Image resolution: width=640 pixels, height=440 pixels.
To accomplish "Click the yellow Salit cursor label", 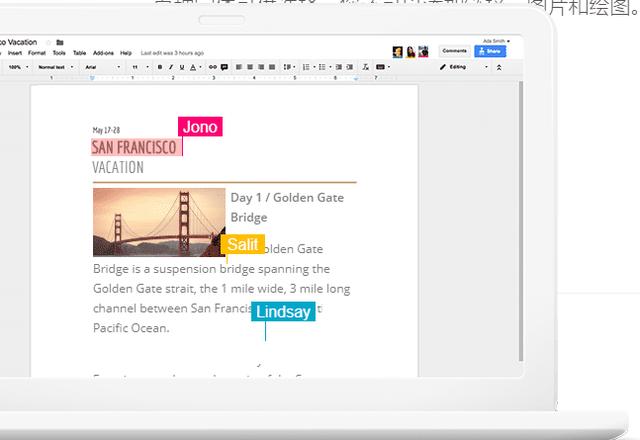I will pos(243,244).
